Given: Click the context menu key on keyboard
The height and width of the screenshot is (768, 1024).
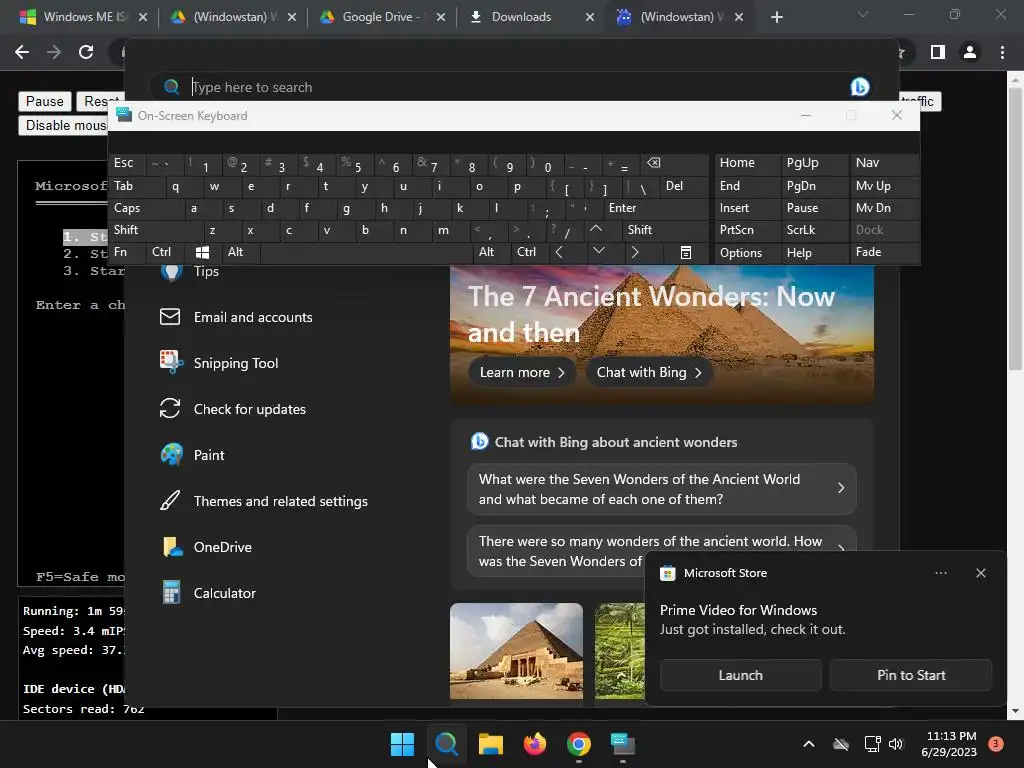Looking at the screenshot, I should click(x=686, y=252).
